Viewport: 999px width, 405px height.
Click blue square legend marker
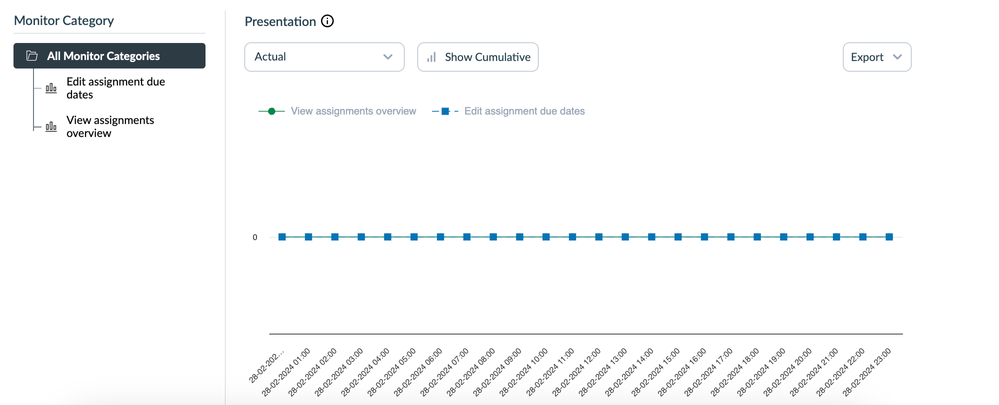(445, 111)
